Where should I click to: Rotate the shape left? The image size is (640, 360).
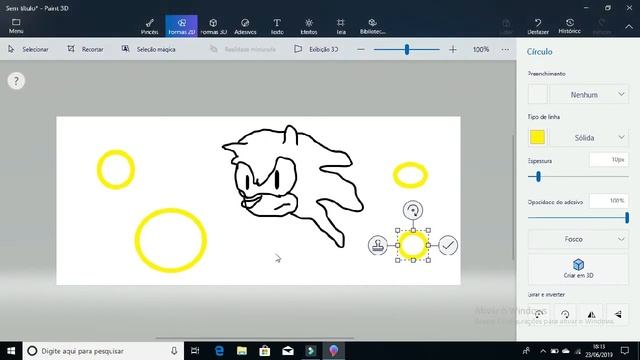[x=539, y=314]
